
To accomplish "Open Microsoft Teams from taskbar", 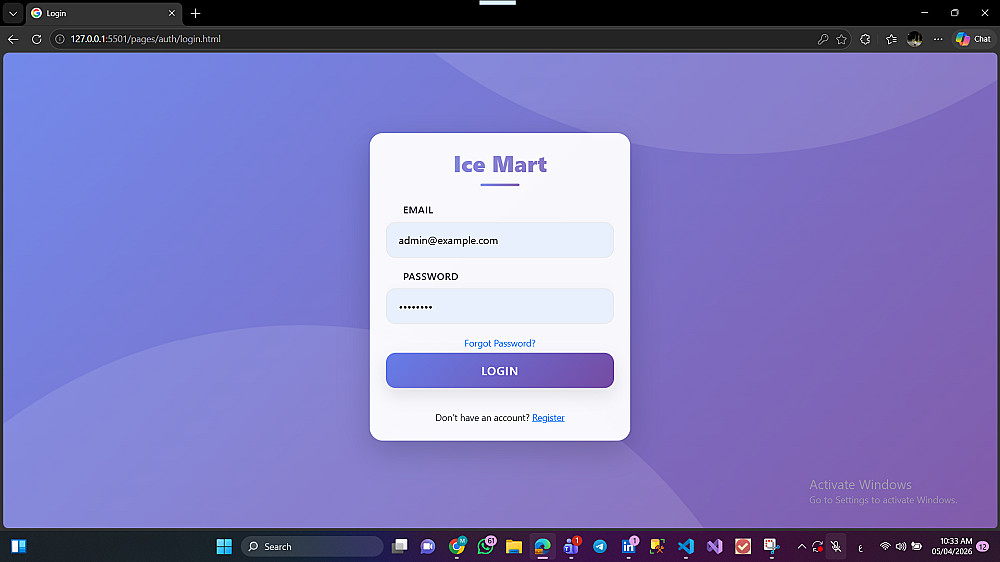I will tap(571, 546).
